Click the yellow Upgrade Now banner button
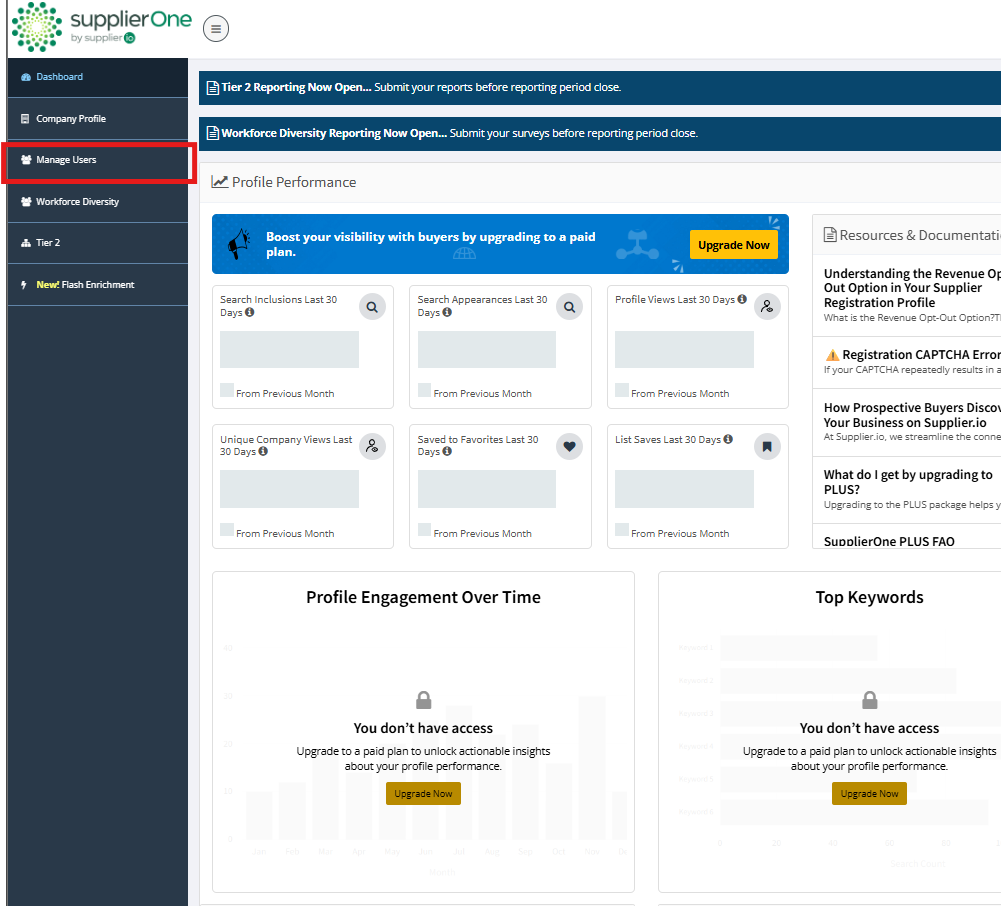 click(x=733, y=245)
